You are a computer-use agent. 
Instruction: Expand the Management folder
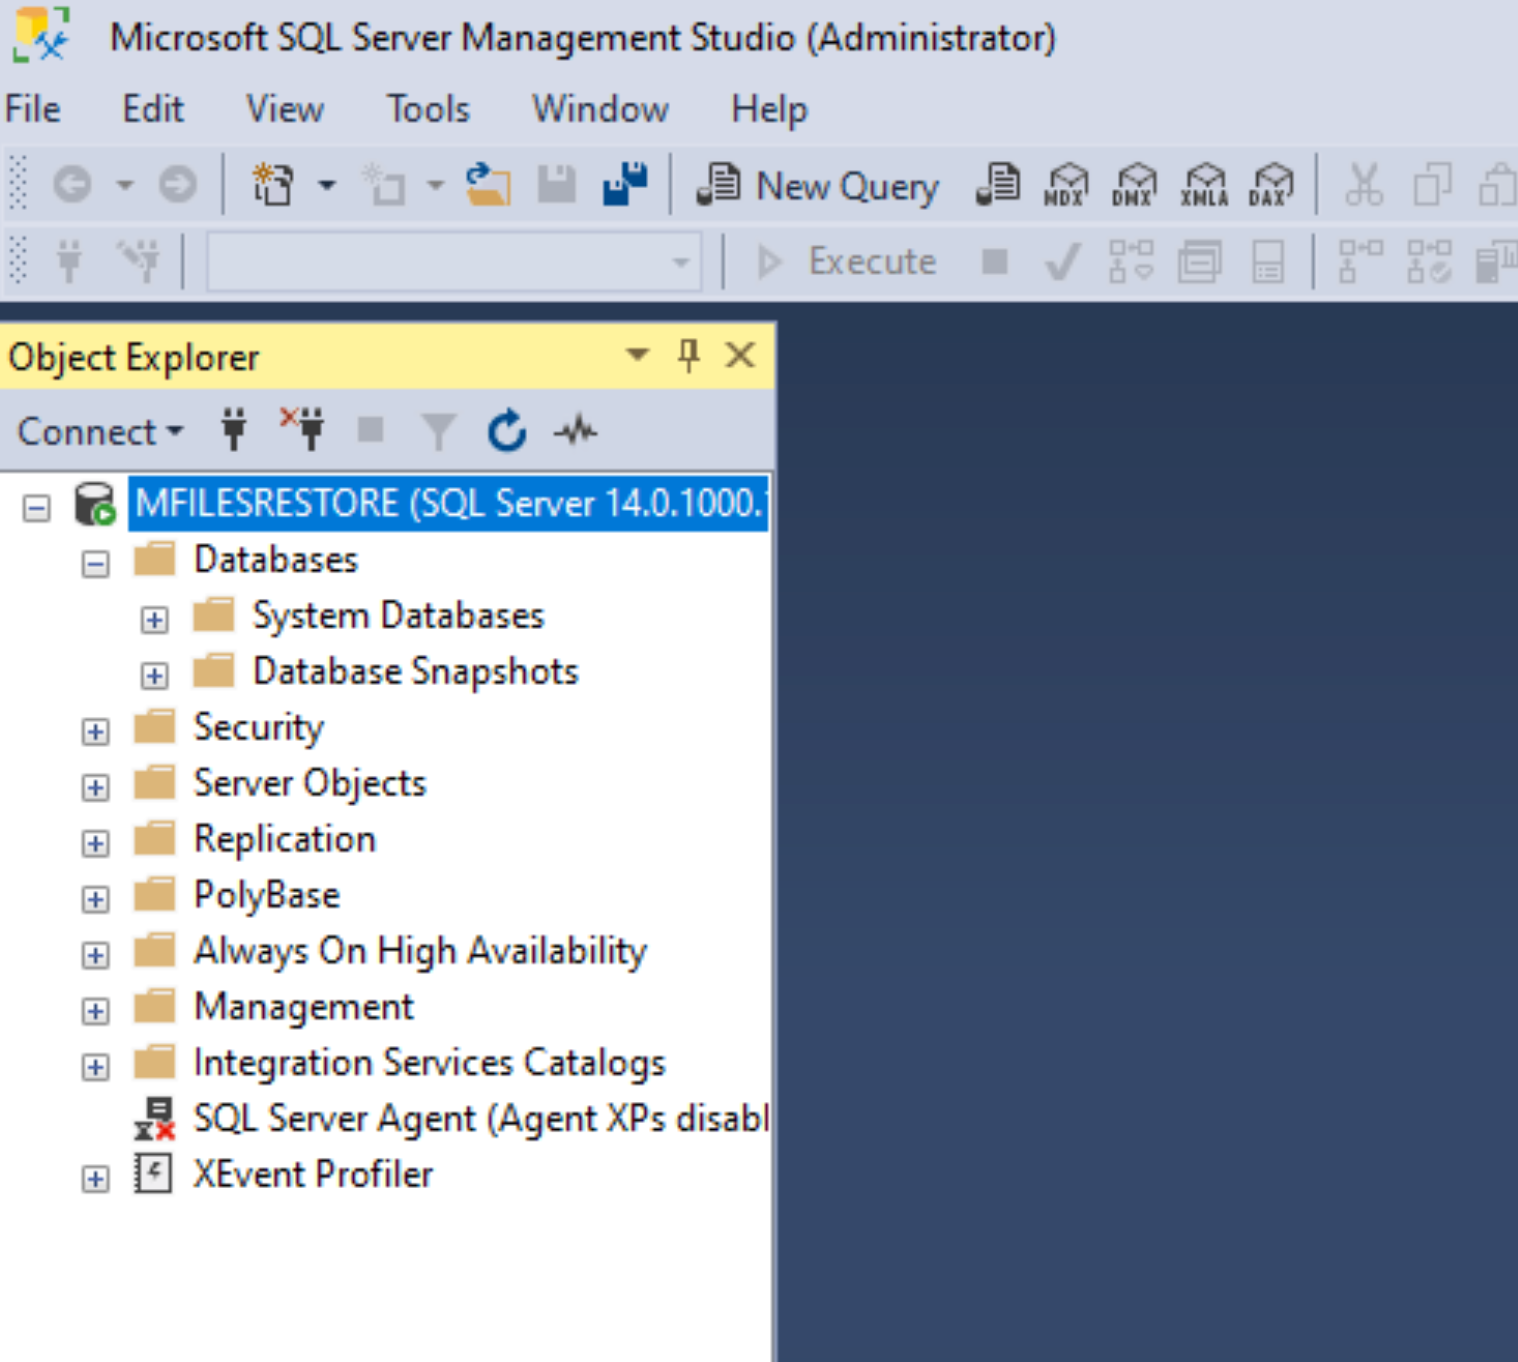96,1011
